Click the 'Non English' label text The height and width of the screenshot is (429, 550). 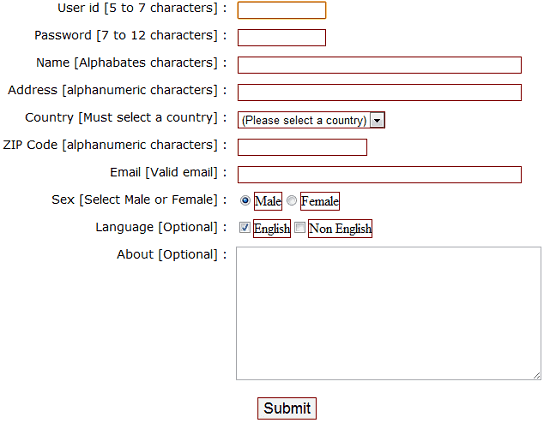(340, 228)
